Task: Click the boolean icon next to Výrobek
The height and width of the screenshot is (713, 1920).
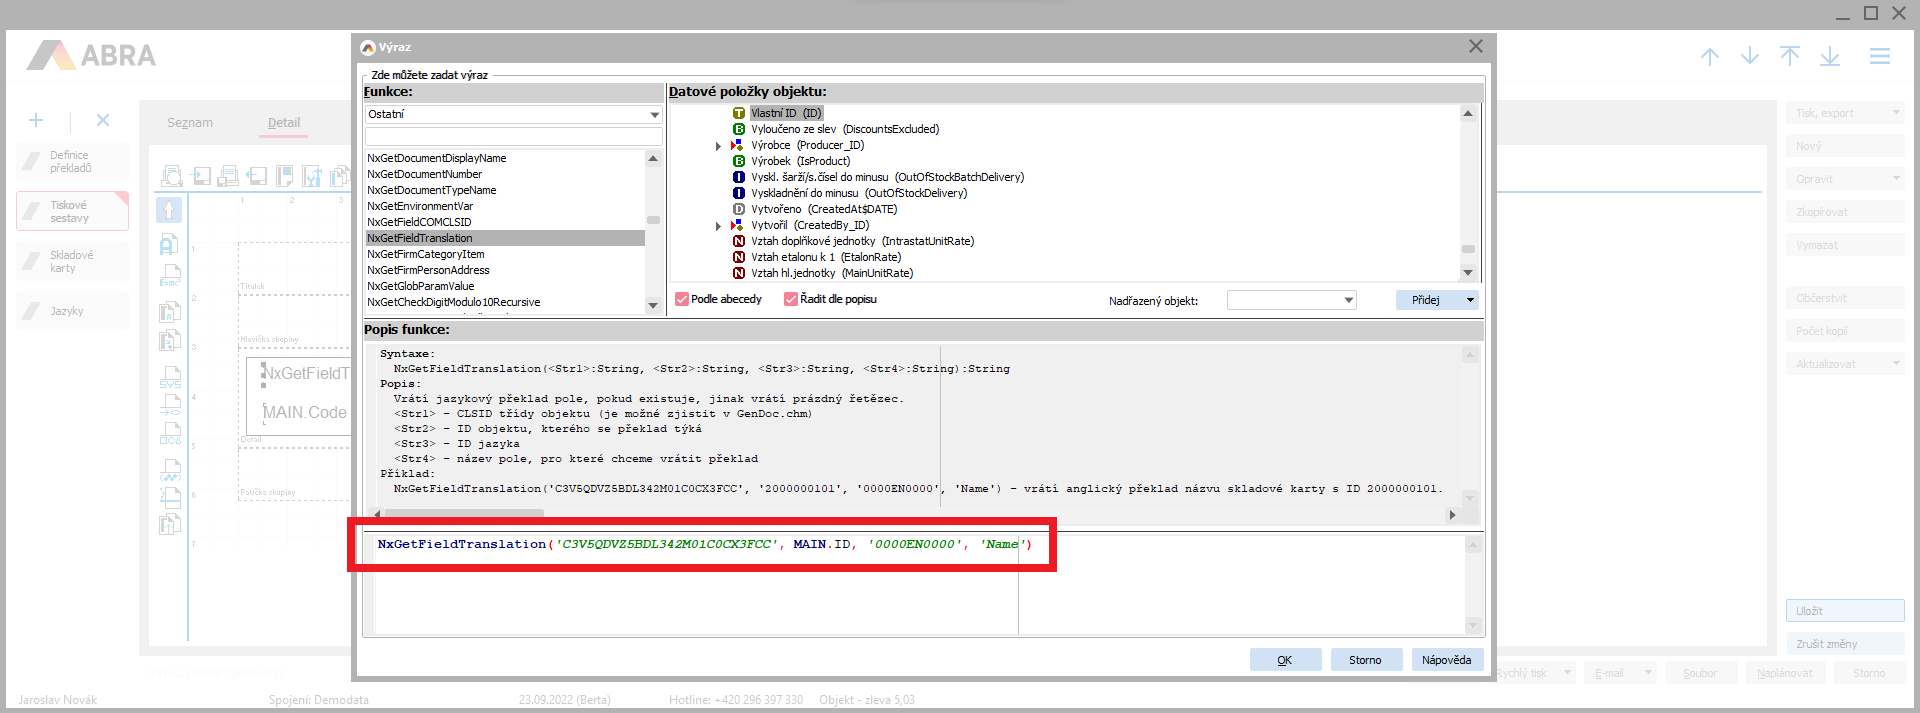Action: (x=739, y=161)
